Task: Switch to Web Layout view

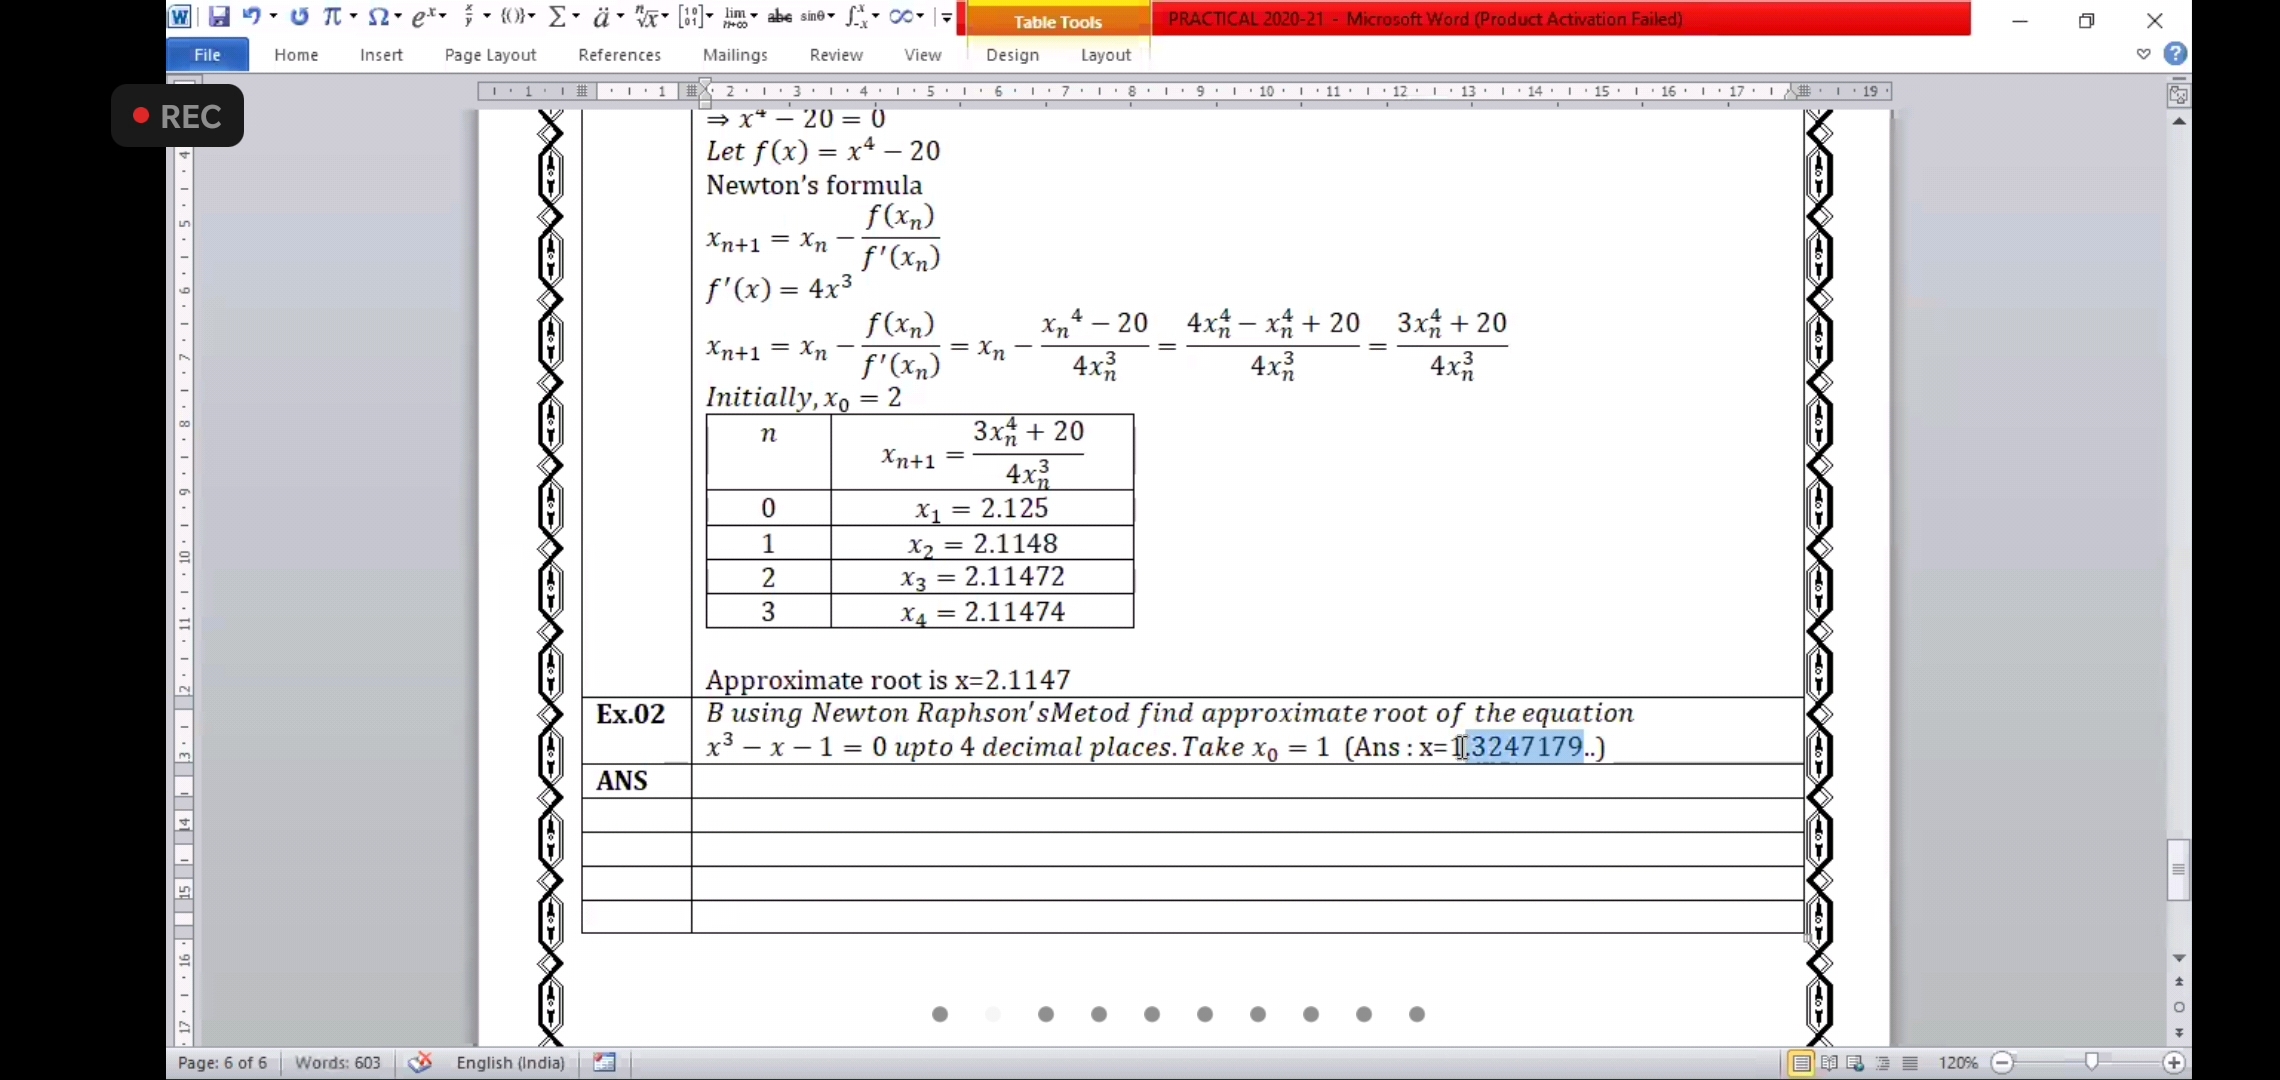Action: point(1856,1062)
